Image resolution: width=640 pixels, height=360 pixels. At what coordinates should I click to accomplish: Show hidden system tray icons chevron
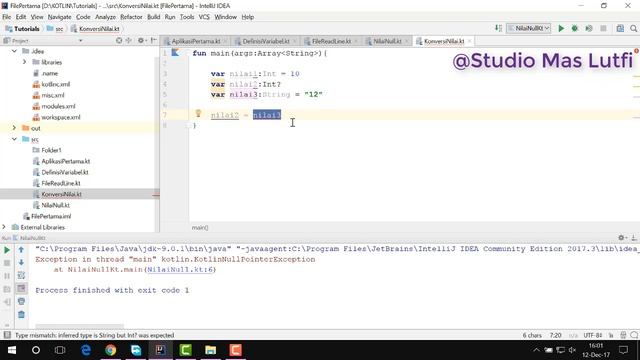536,350
